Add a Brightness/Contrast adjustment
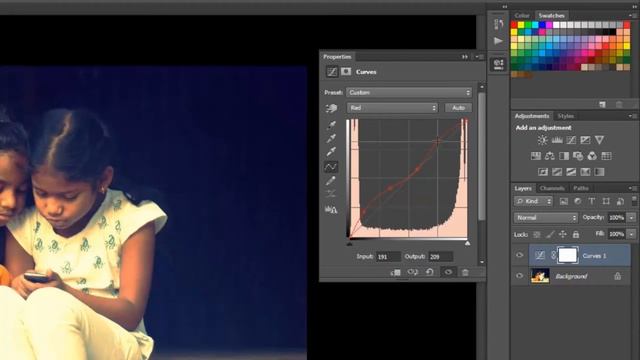640x360 pixels. pyautogui.click(x=542, y=140)
